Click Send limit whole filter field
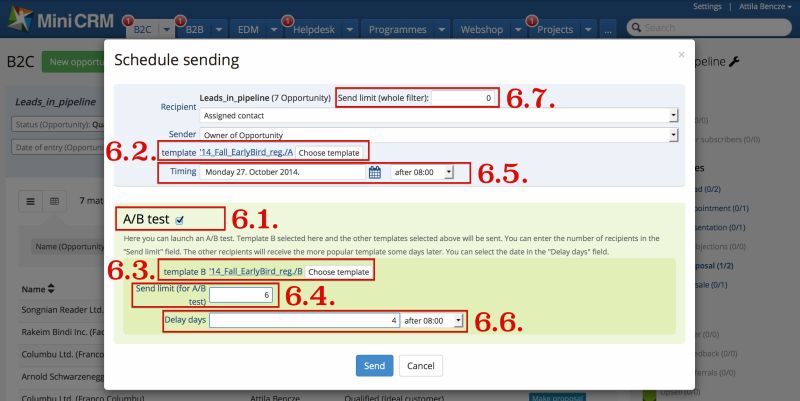Viewport: 800px width, 401px height. point(464,97)
